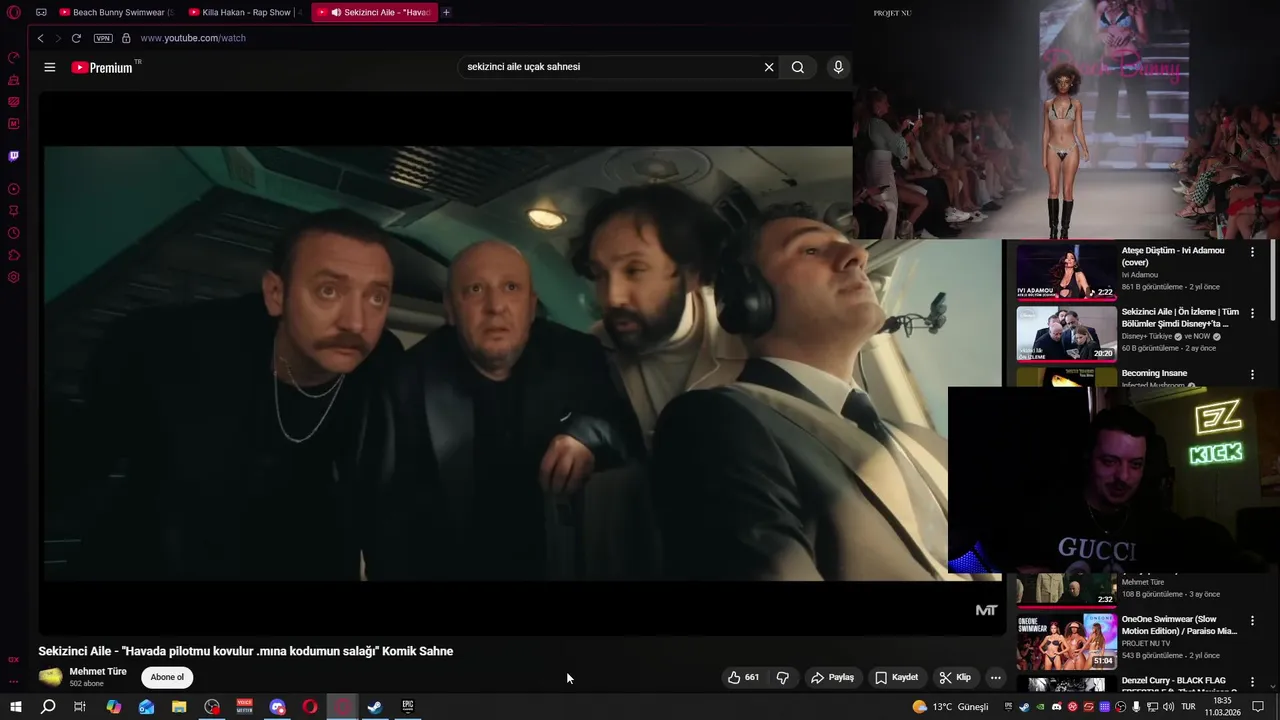Share video via Paylaş button
1280x720 pixels.
832,677
